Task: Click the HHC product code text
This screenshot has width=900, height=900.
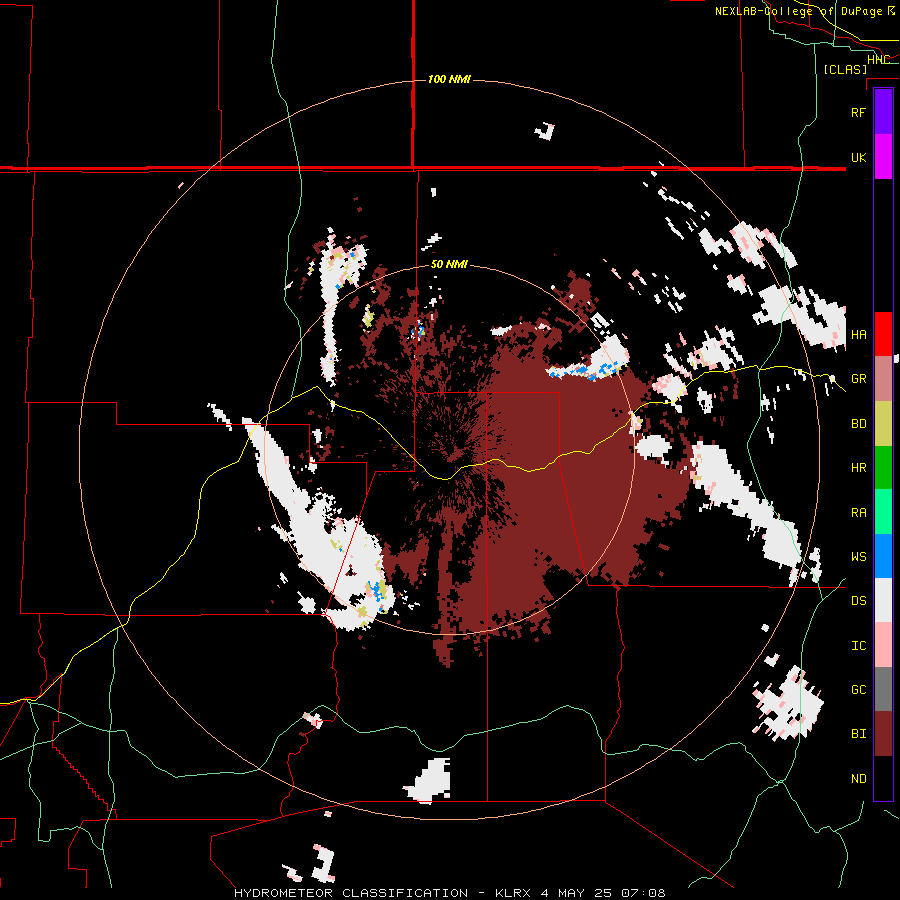Action: tap(879, 60)
